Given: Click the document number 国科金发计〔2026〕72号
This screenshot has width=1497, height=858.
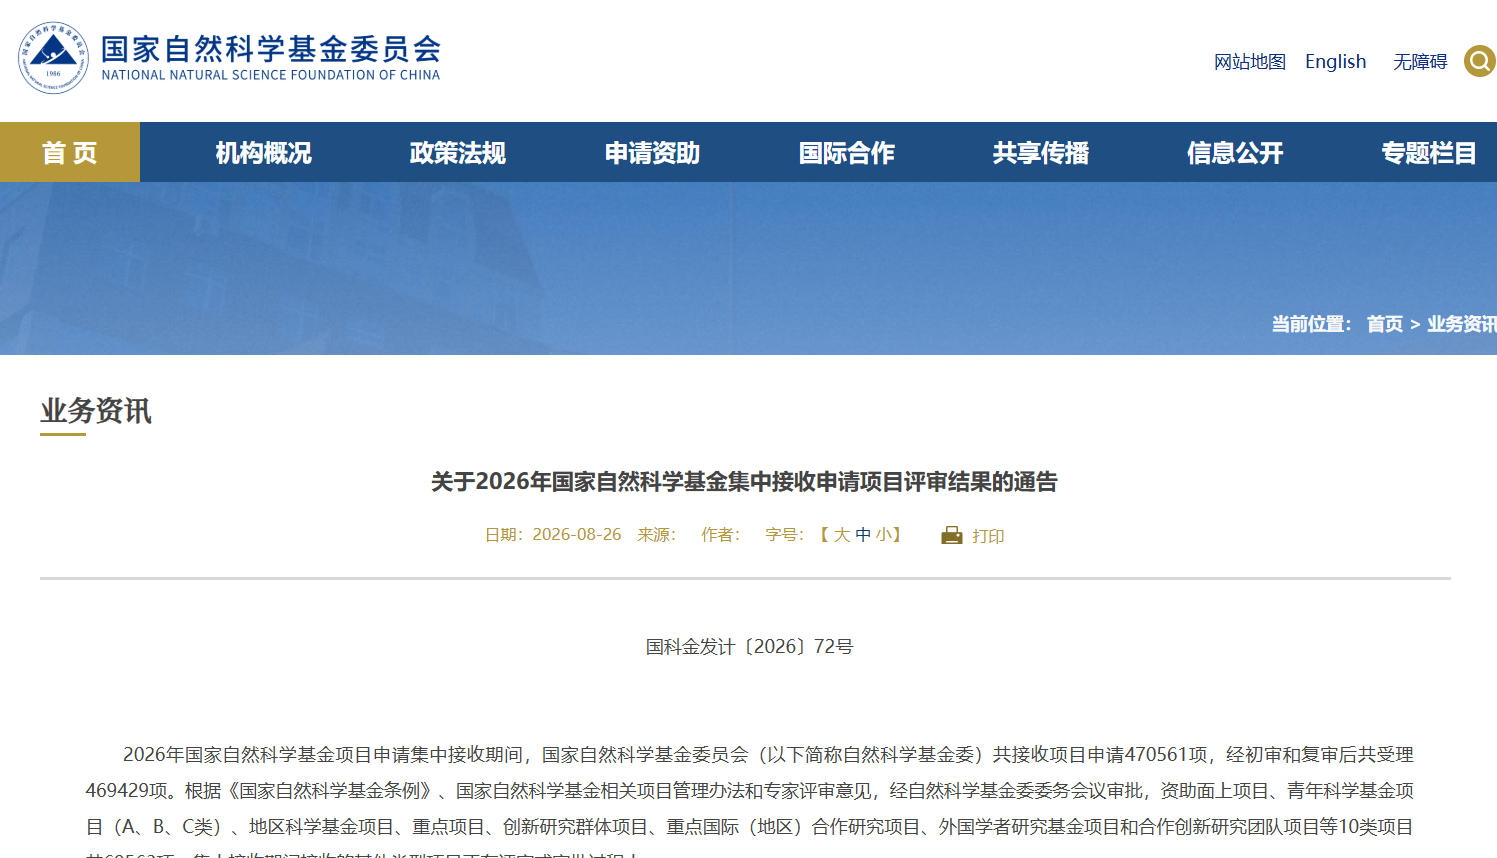Looking at the screenshot, I should (x=749, y=647).
